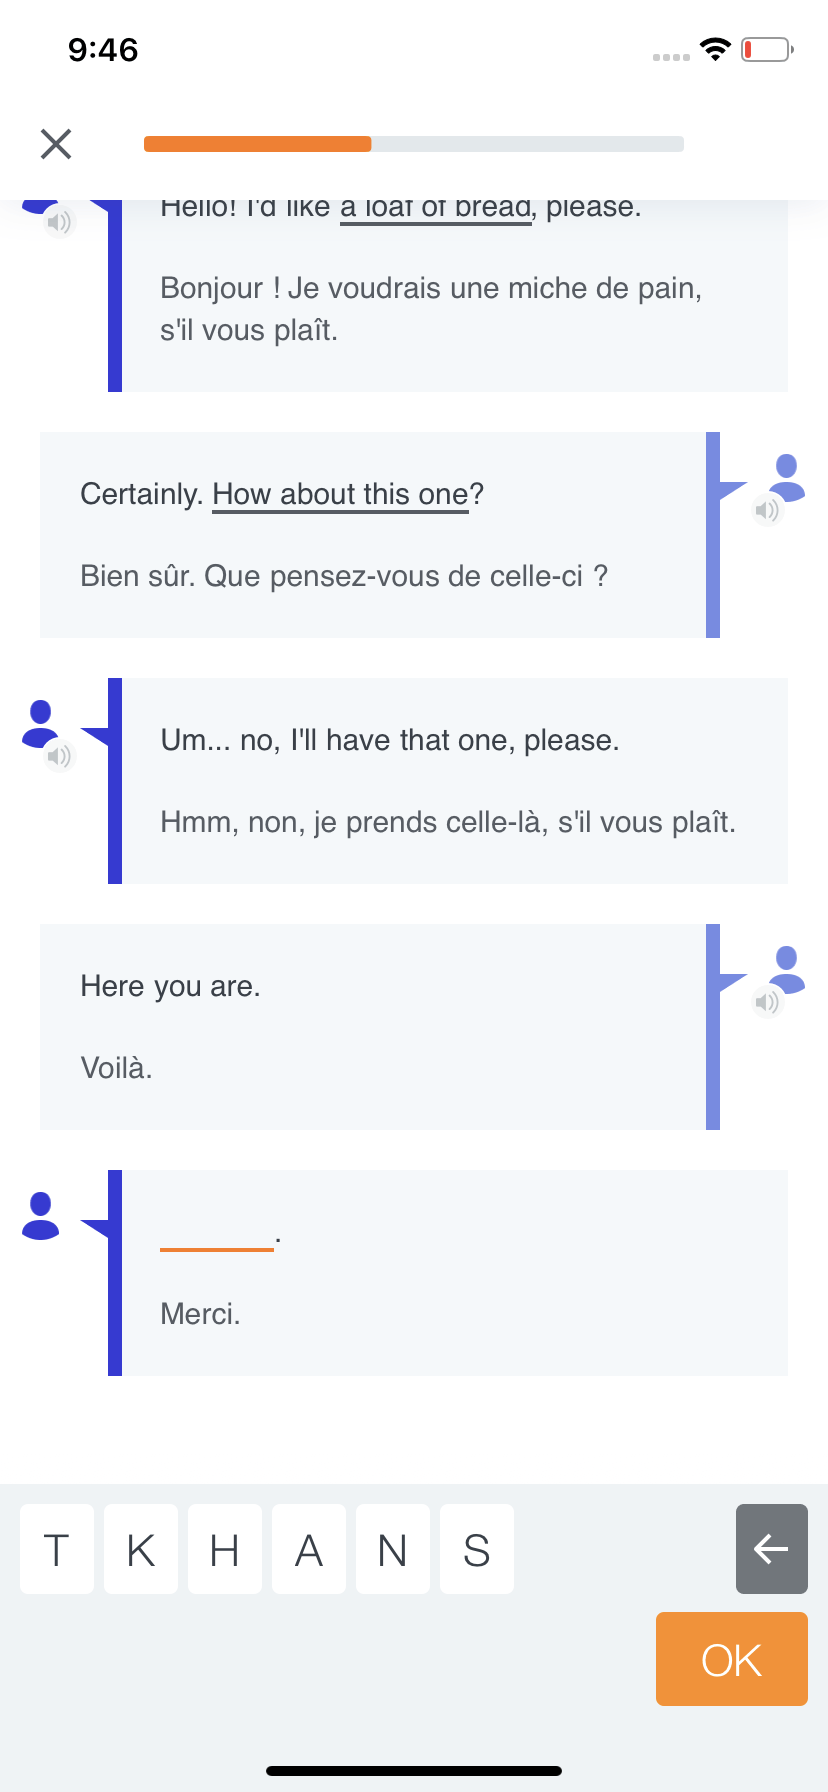This screenshot has width=828, height=1792.
Task: Play audio for "Here you are."
Action: click(x=767, y=1002)
